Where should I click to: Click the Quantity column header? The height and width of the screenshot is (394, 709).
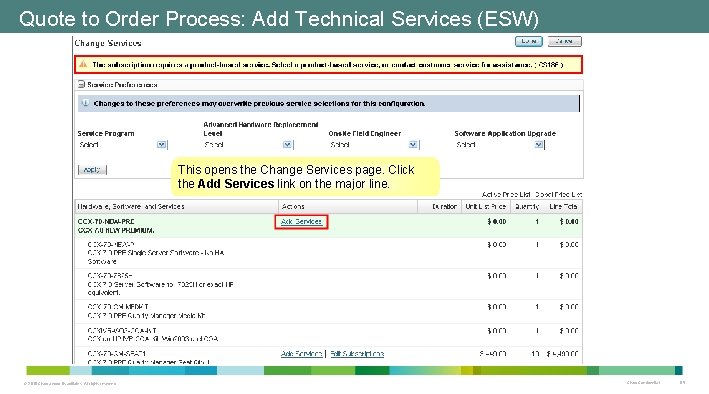[527, 206]
